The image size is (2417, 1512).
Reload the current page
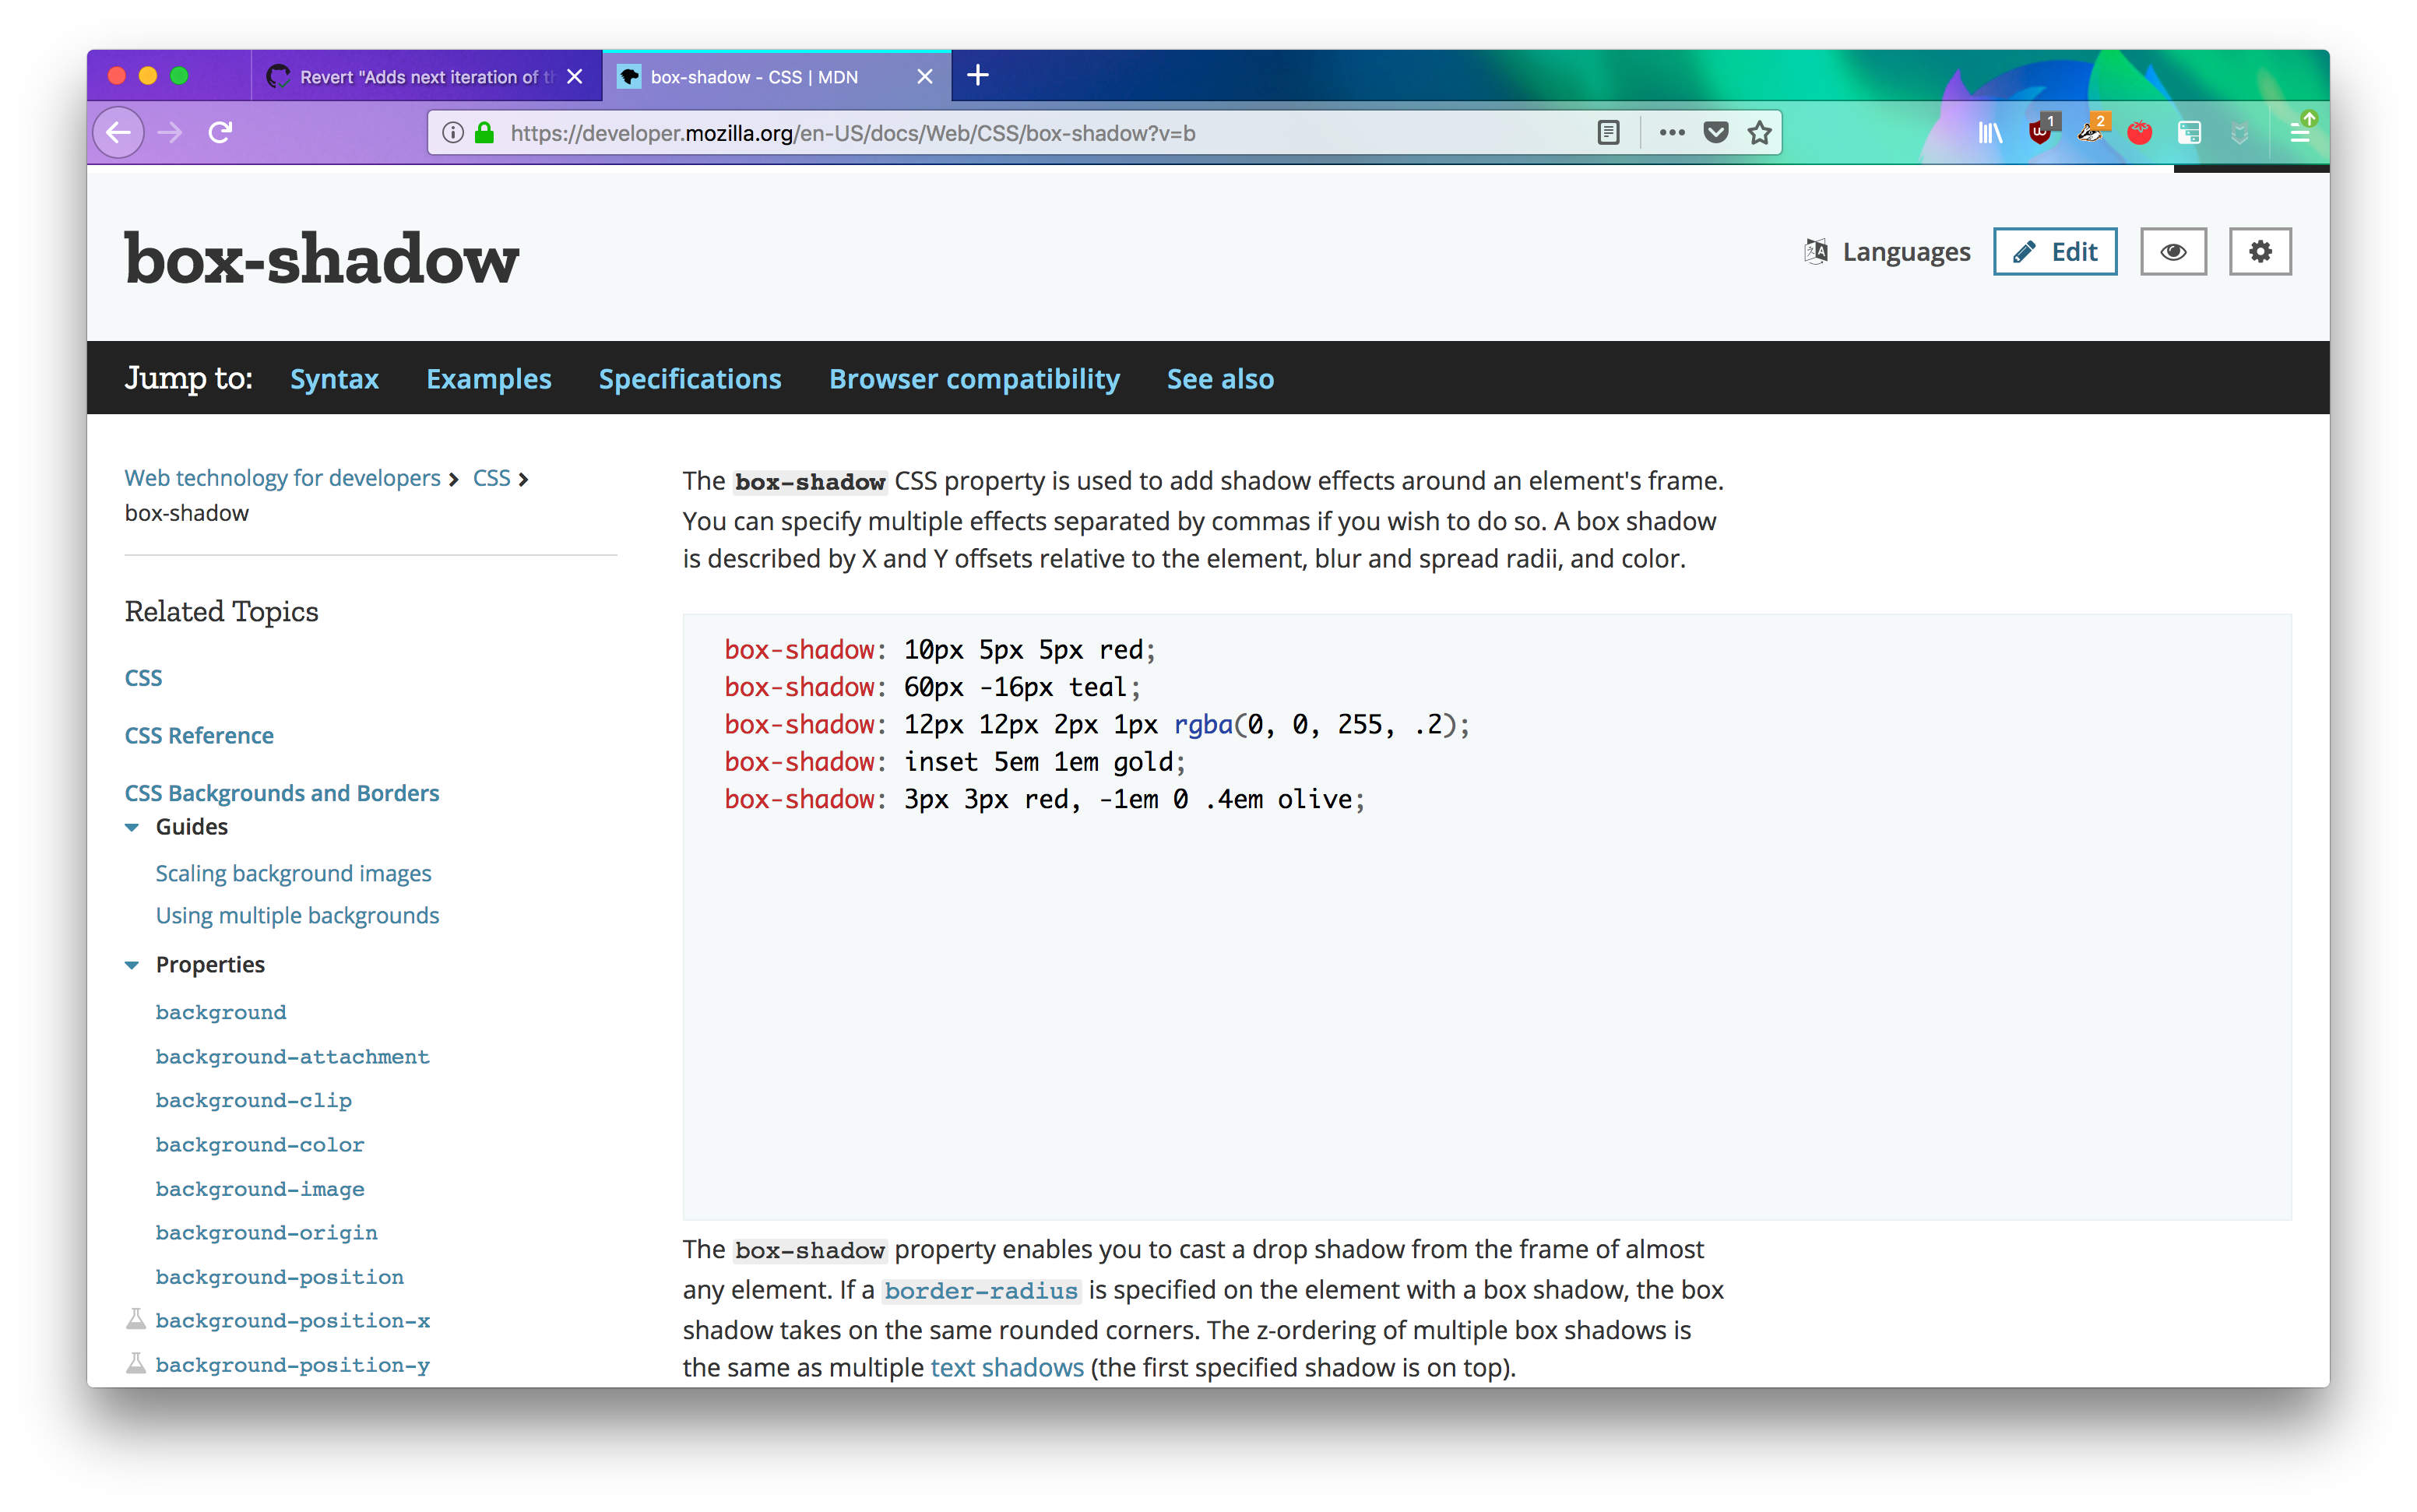click(220, 132)
